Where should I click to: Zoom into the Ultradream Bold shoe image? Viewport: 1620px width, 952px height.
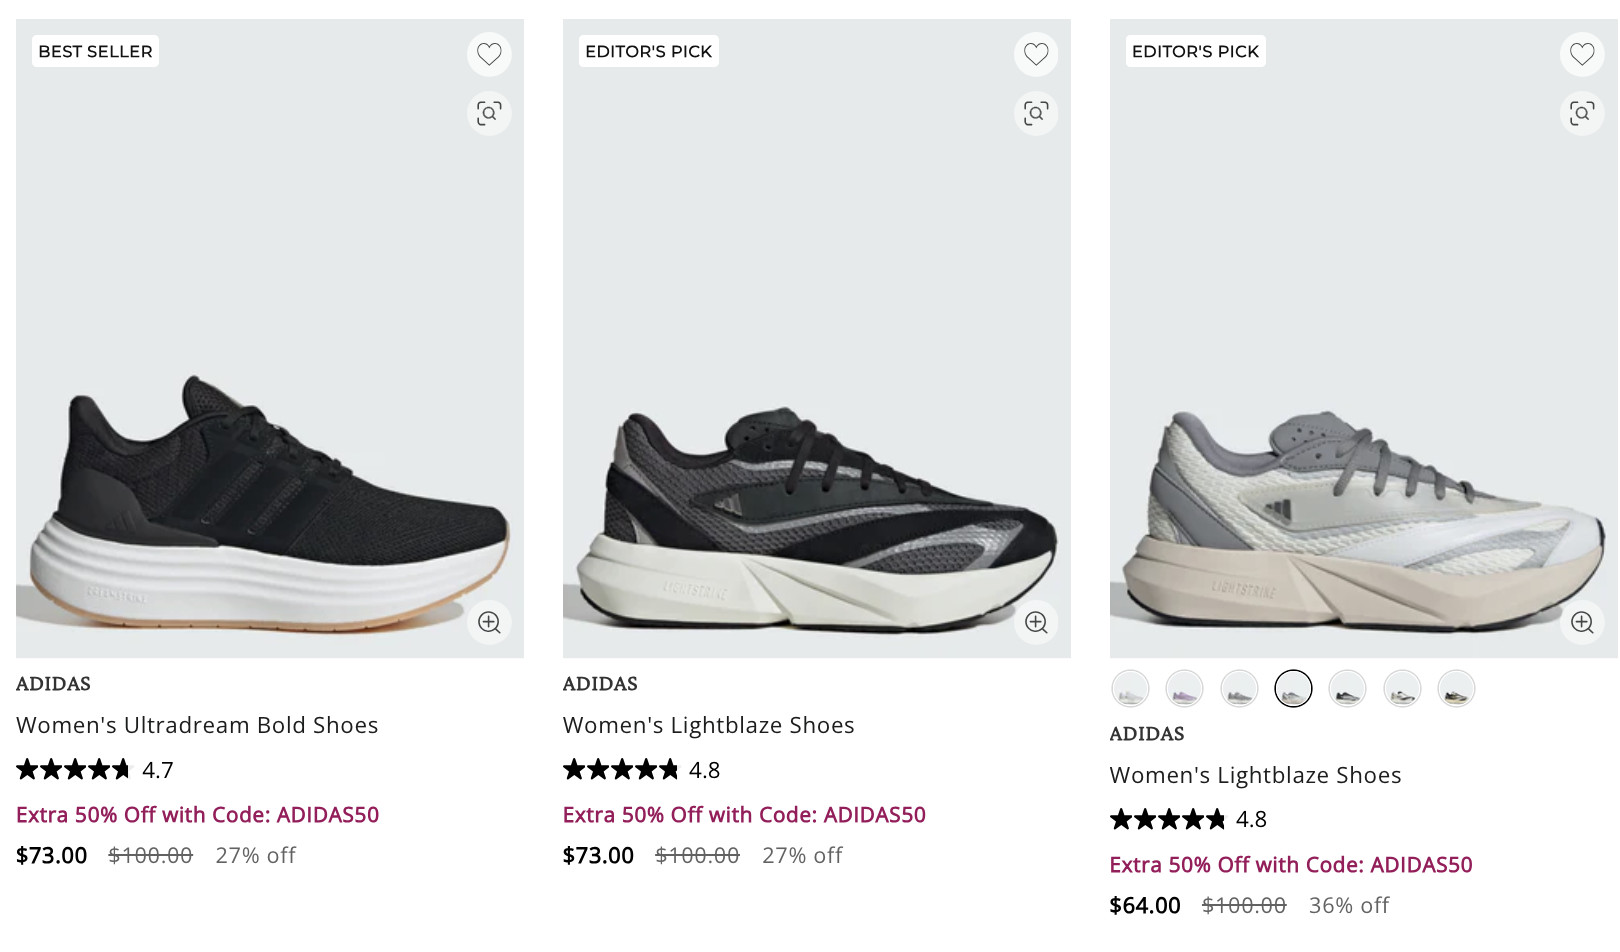489,622
